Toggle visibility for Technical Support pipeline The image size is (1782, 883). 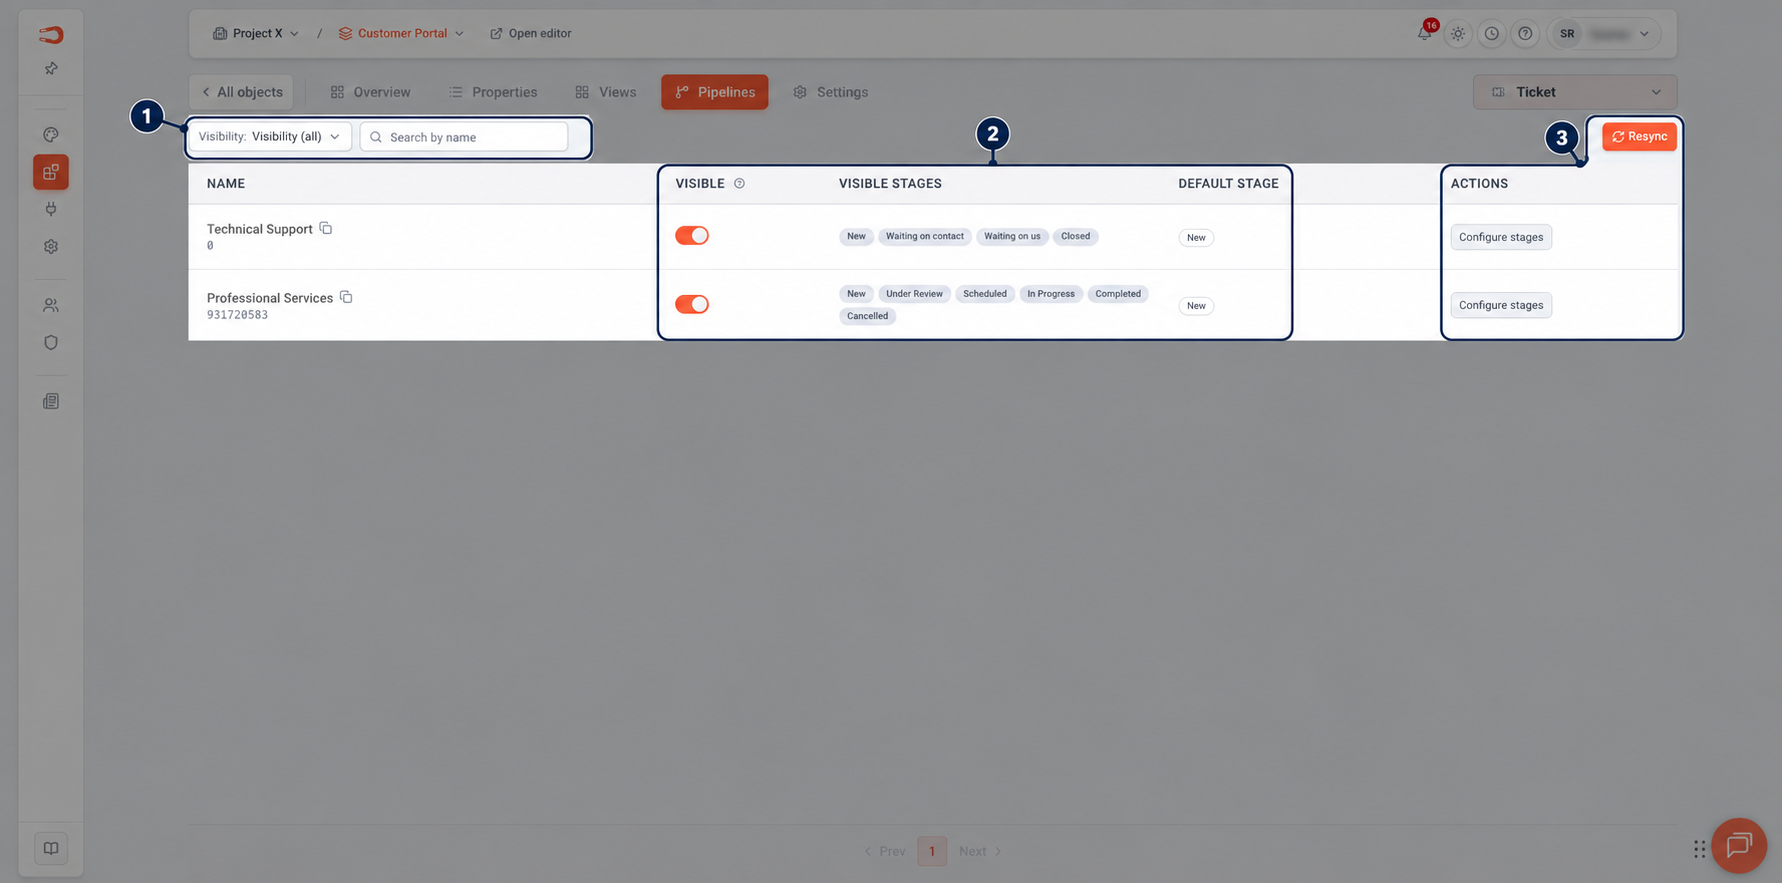point(692,236)
